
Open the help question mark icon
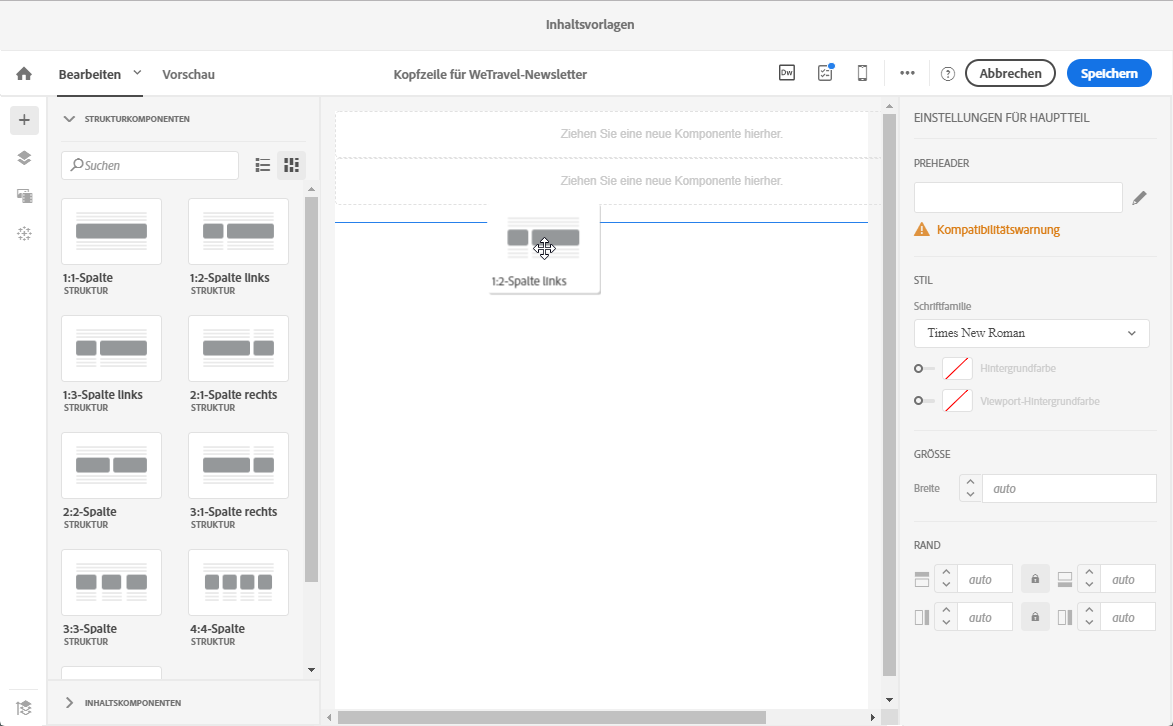[948, 74]
